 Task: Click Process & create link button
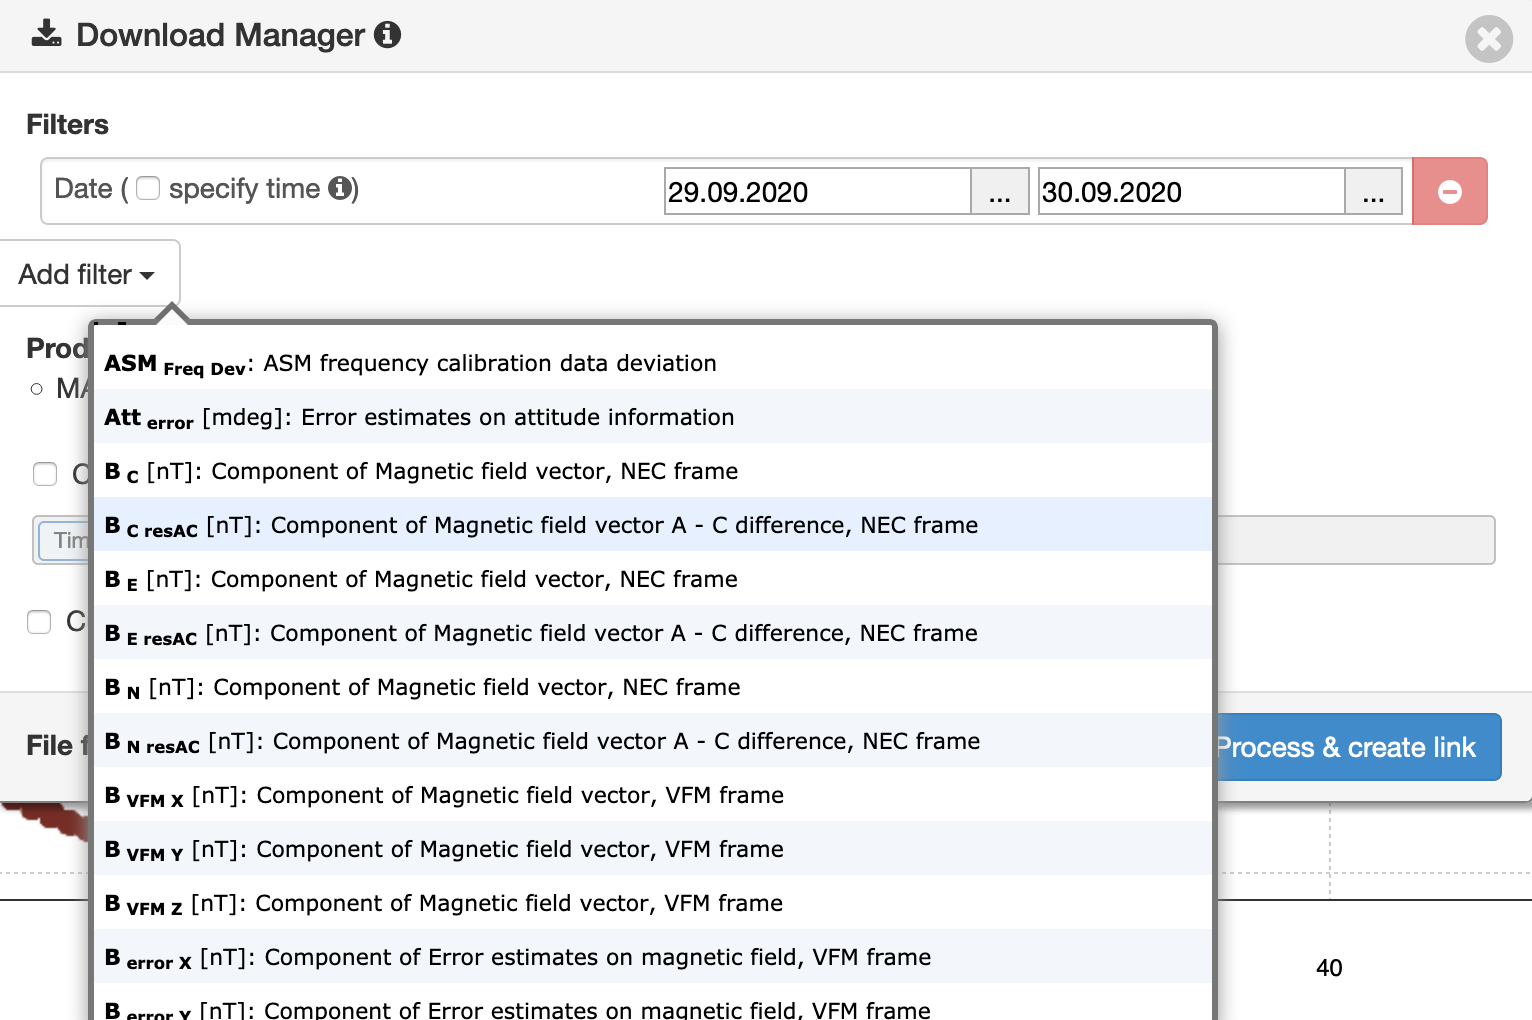1358,747
